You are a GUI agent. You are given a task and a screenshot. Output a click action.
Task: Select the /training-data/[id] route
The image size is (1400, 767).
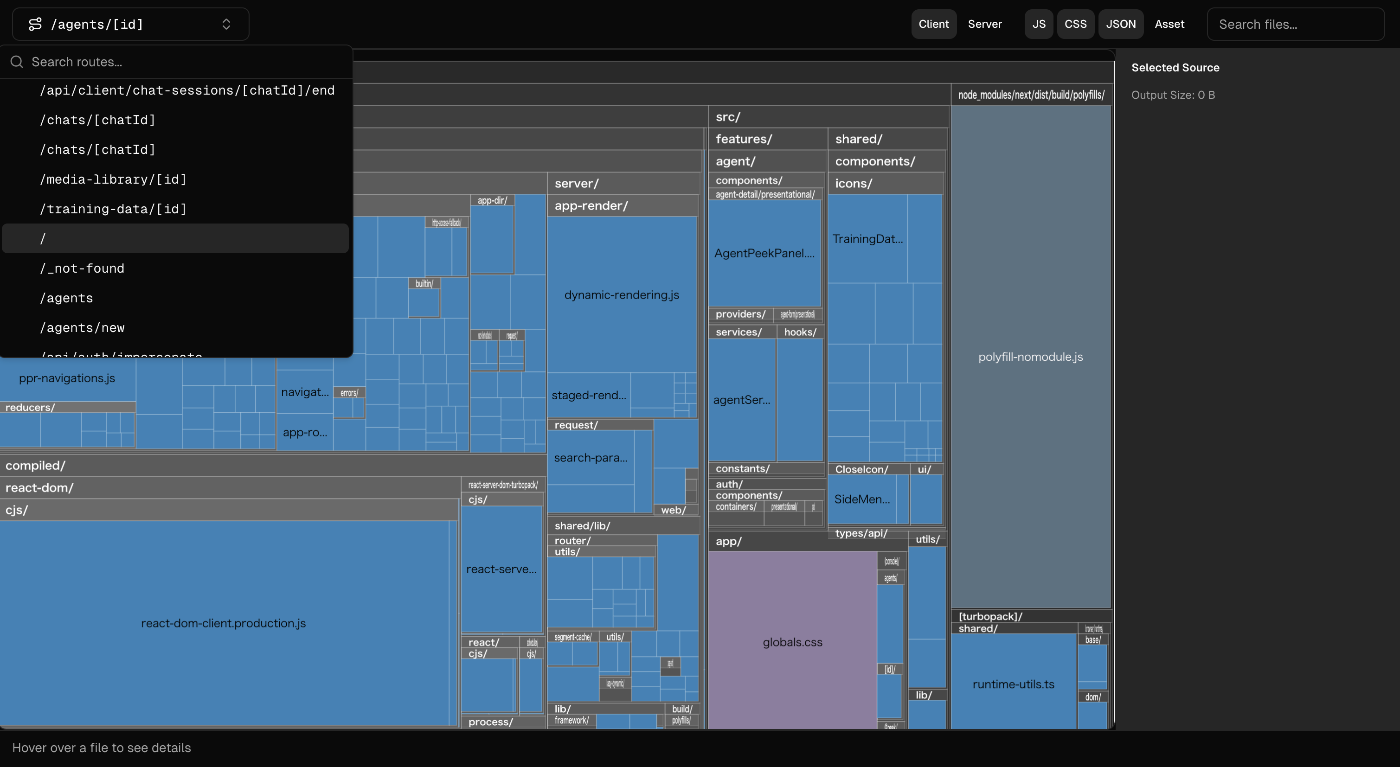tap(176, 209)
